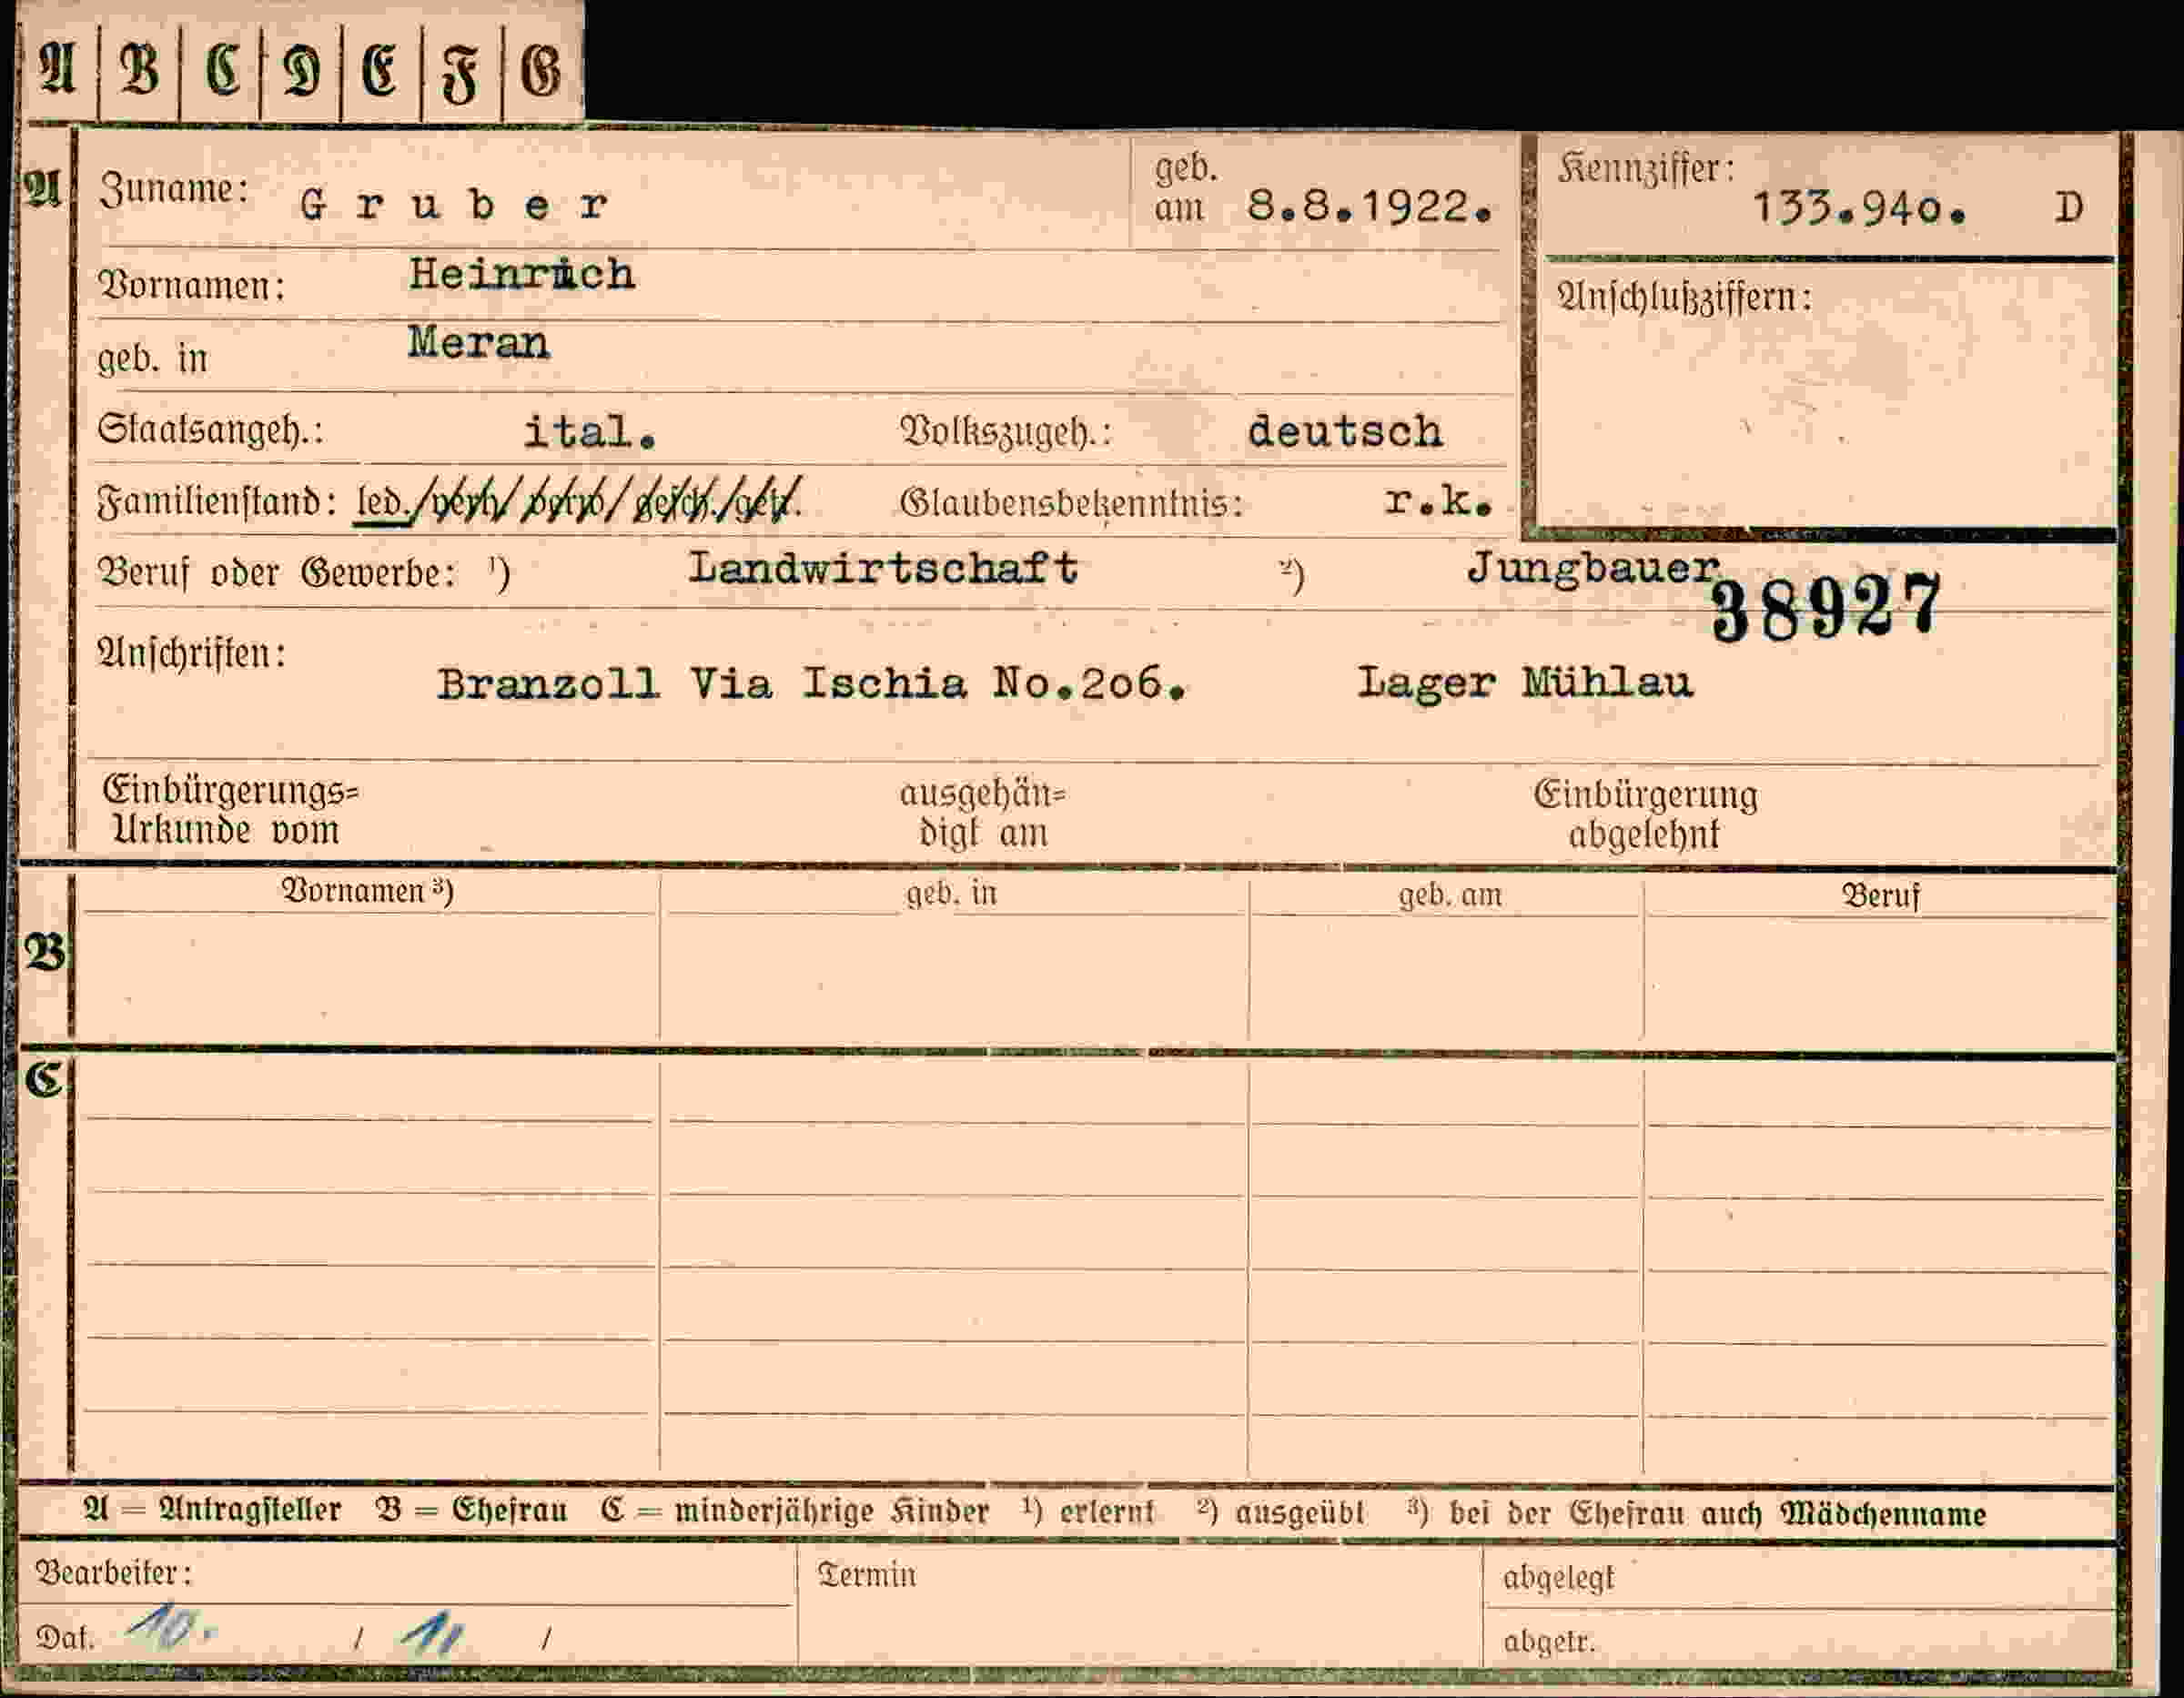Click the 'Anschlußziffern:' label
Viewport: 2184px width, 1698px height.
tap(1685, 297)
